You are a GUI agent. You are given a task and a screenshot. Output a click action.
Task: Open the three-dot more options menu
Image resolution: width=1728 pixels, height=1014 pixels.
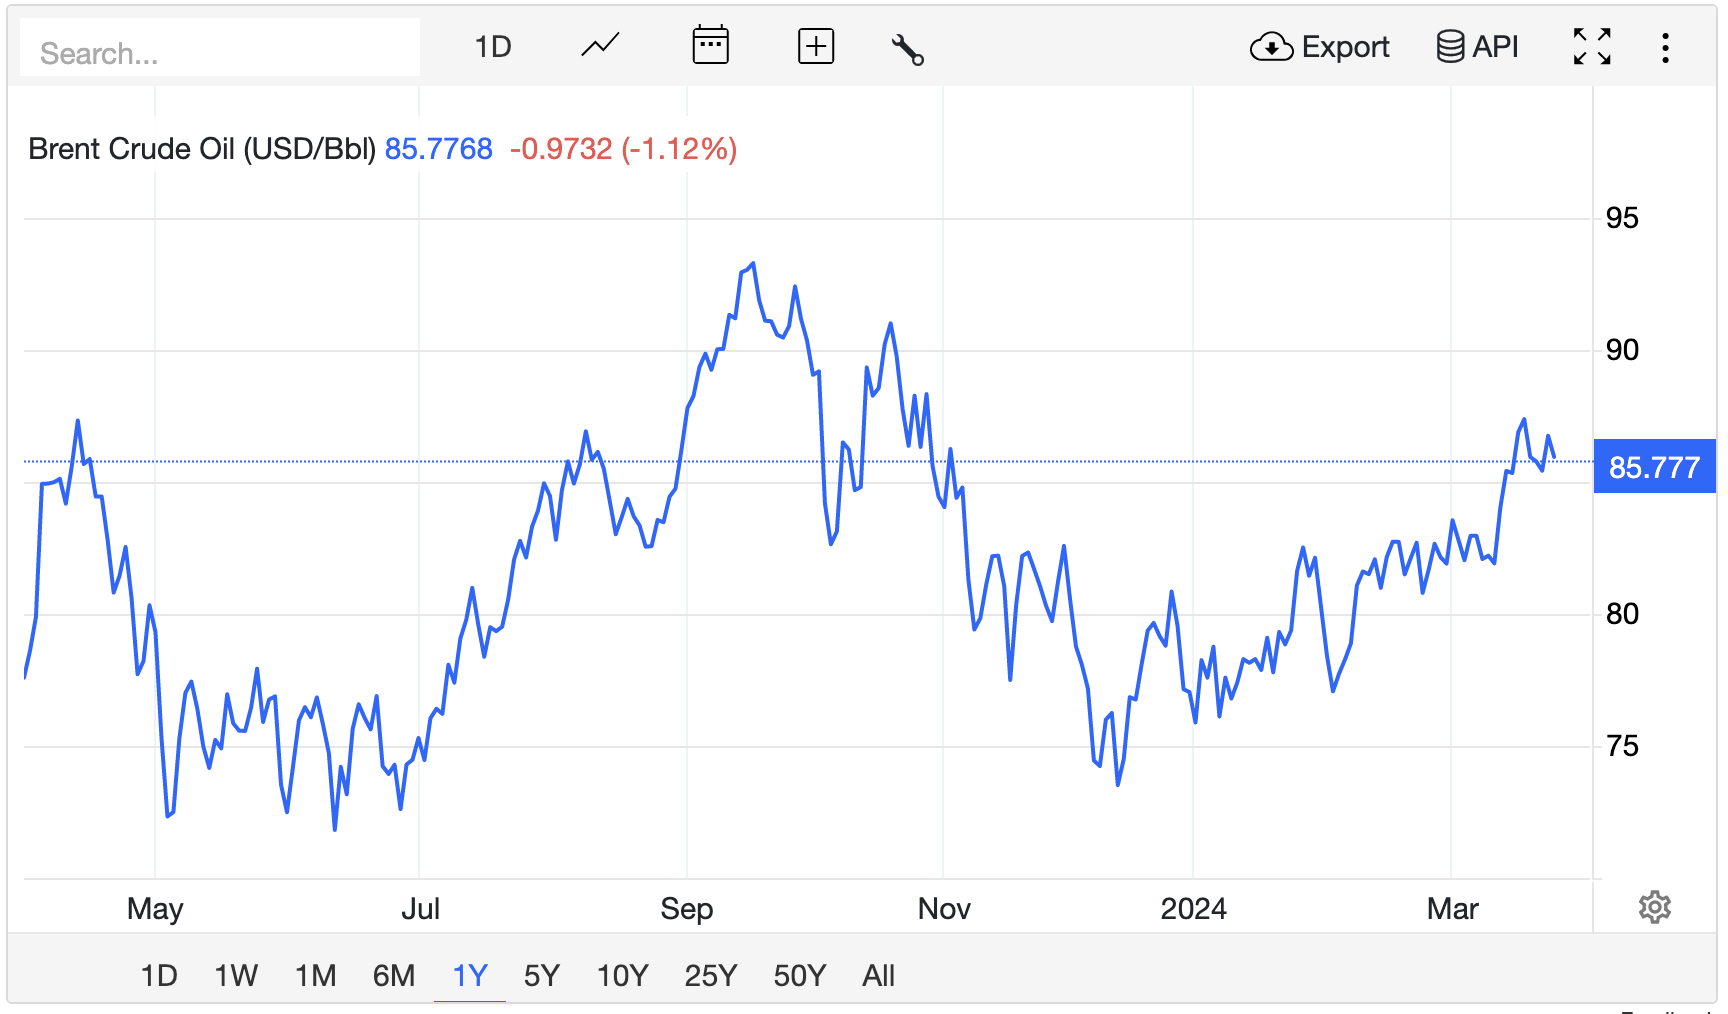[1665, 48]
